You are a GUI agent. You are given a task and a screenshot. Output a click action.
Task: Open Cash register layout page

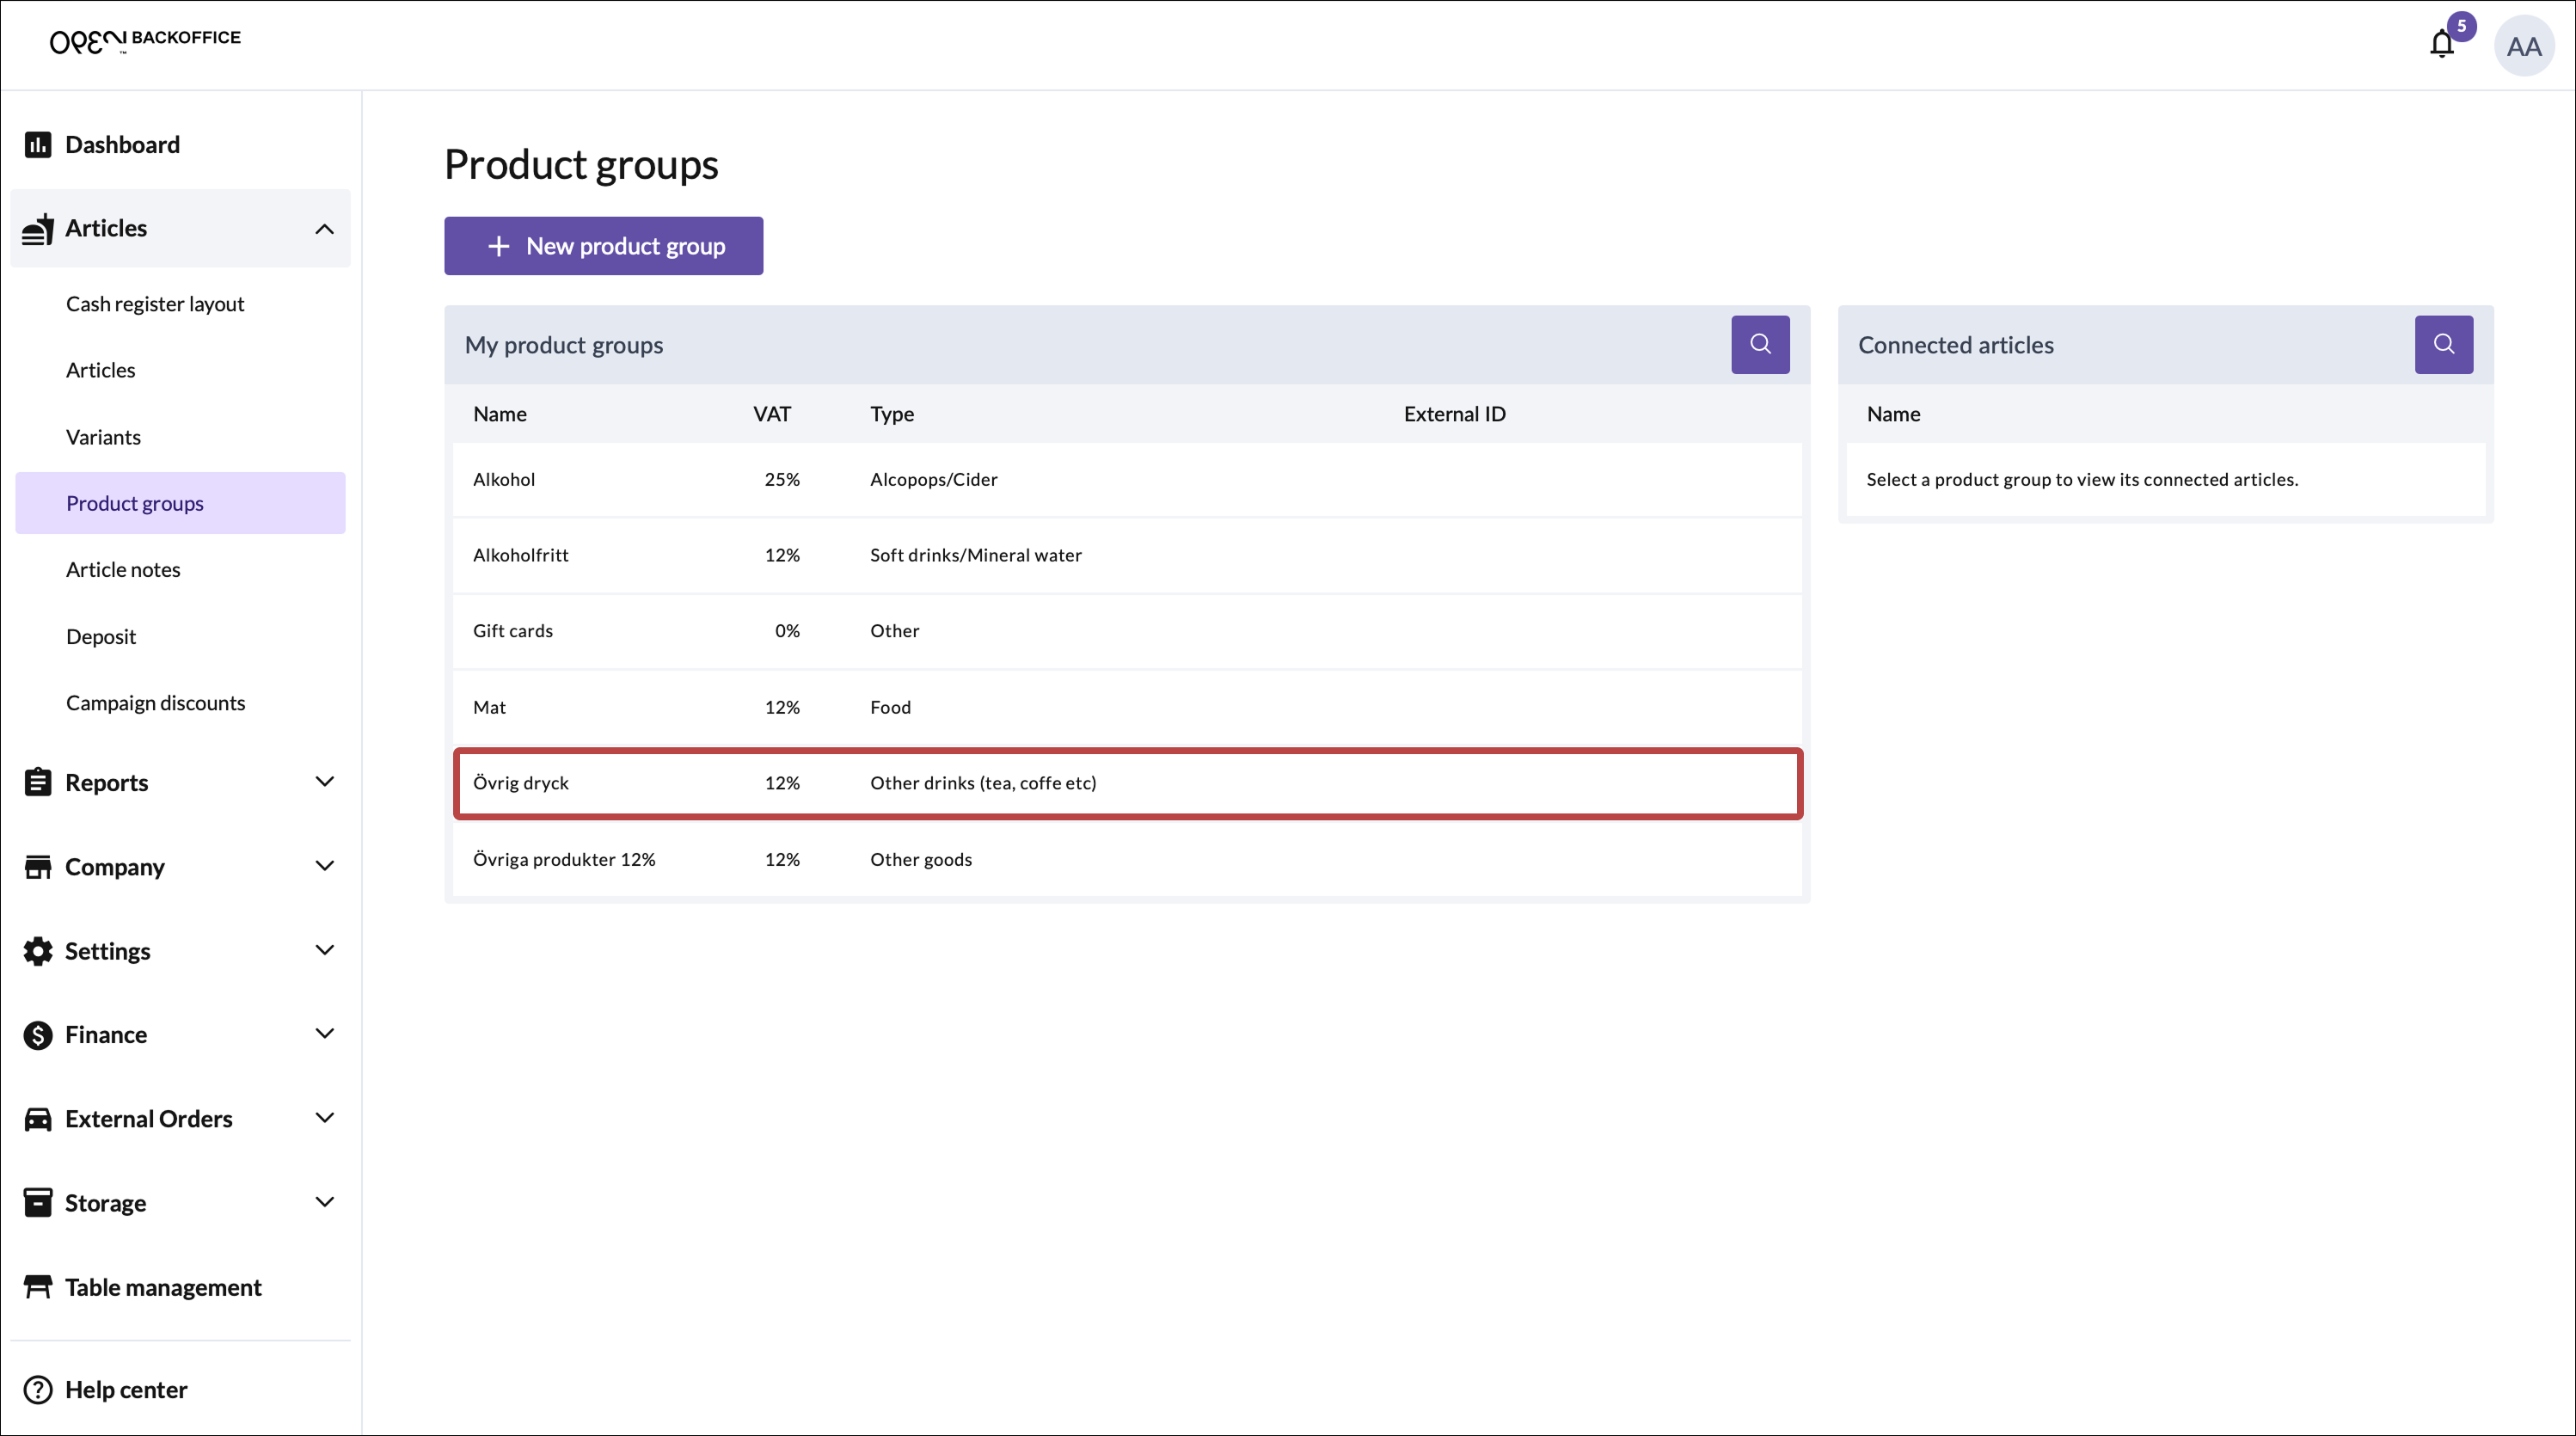point(155,304)
